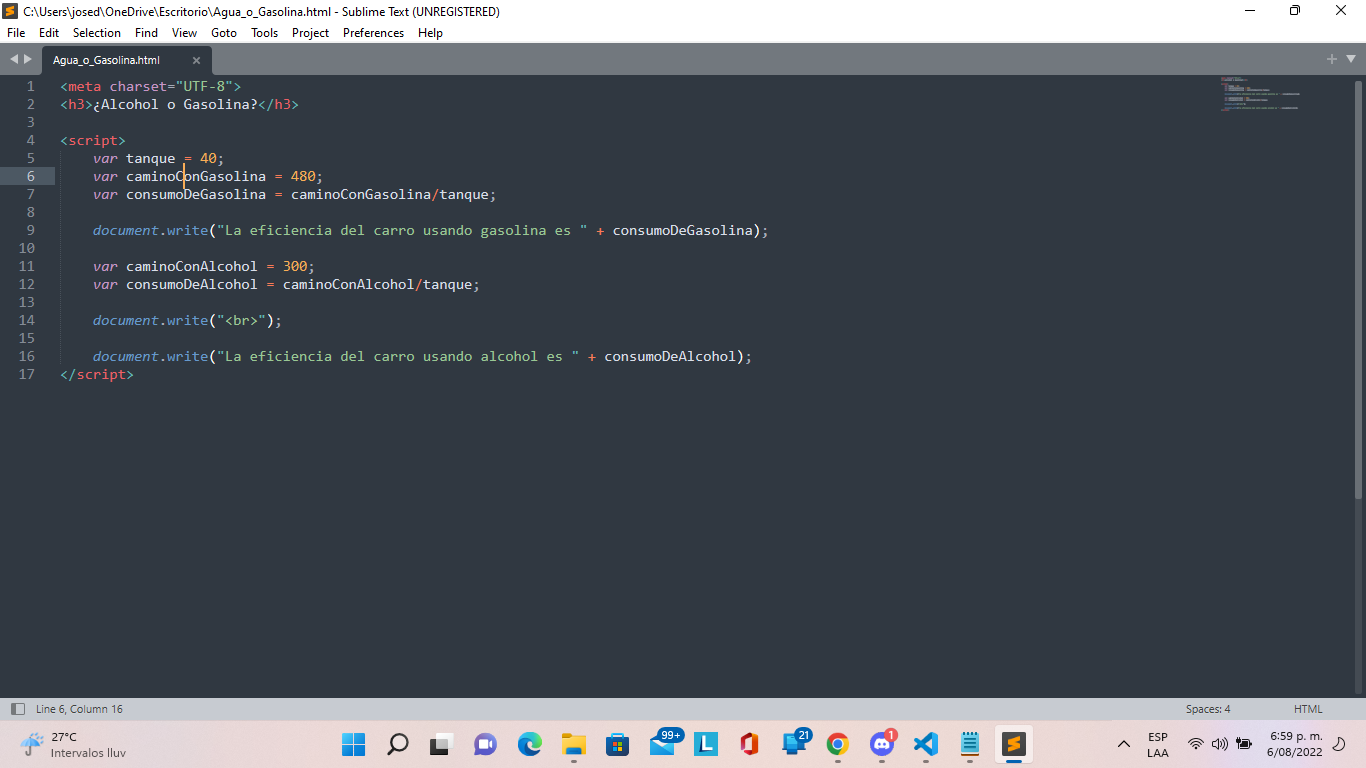Open the Tools menu
The height and width of the screenshot is (768, 1366).
point(265,33)
